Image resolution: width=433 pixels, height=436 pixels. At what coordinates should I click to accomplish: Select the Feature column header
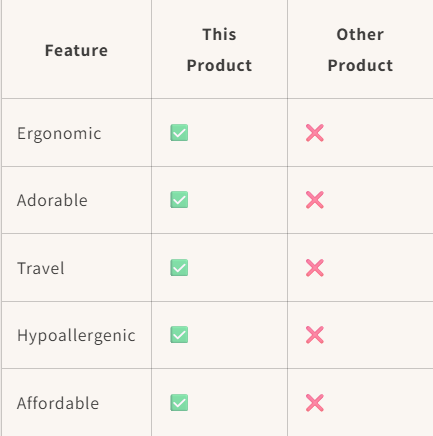(76, 51)
